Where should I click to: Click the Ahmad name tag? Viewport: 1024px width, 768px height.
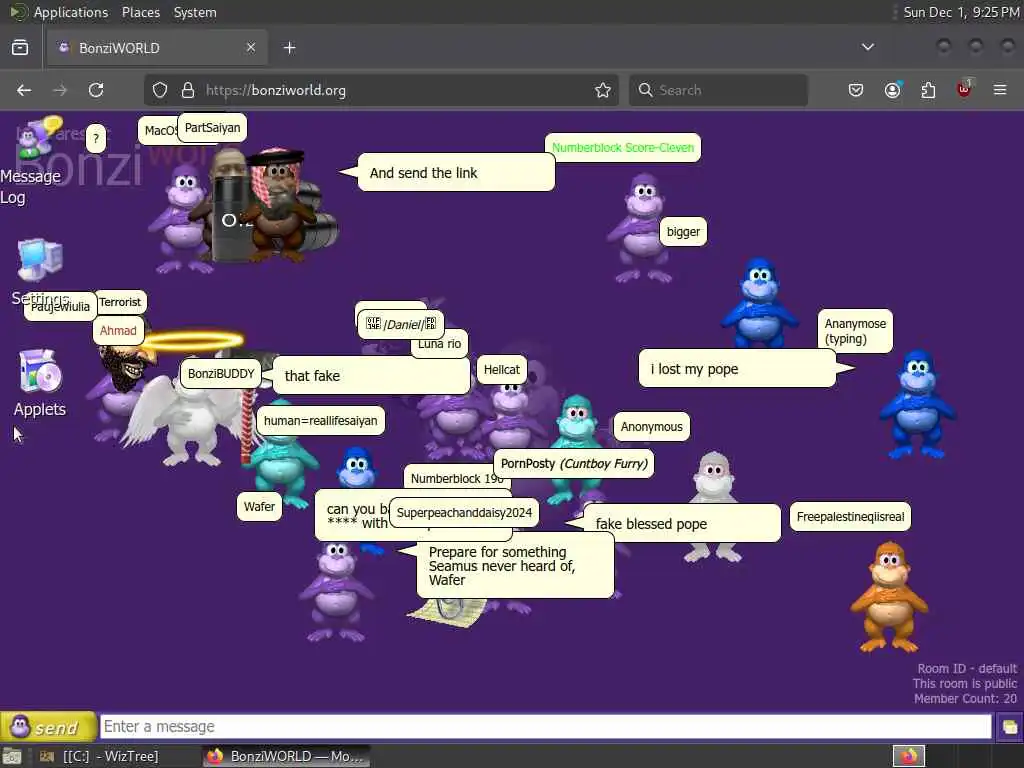118,330
